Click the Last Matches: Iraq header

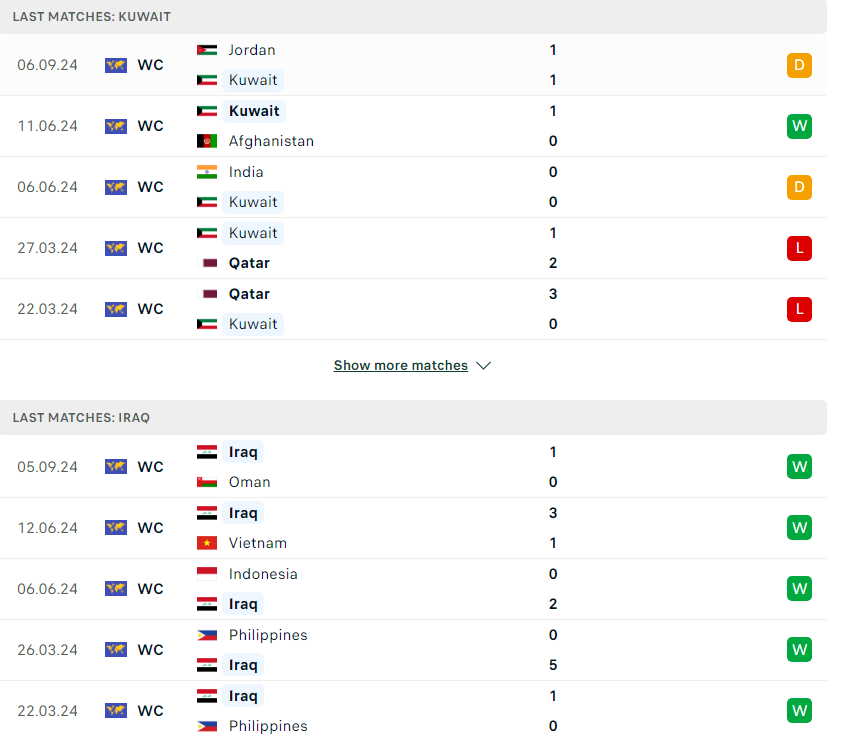click(81, 417)
